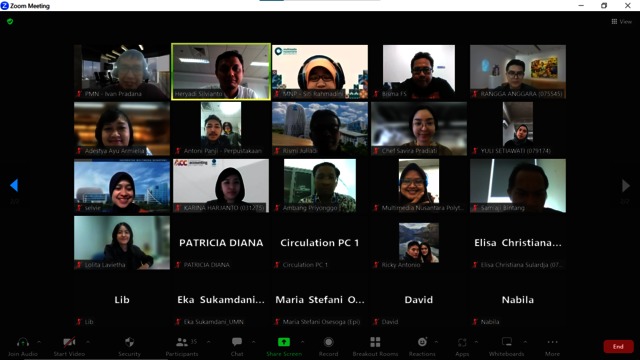640x360 pixels.
Task: Expand the Reactions options arrow
Action: (x=436, y=342)
